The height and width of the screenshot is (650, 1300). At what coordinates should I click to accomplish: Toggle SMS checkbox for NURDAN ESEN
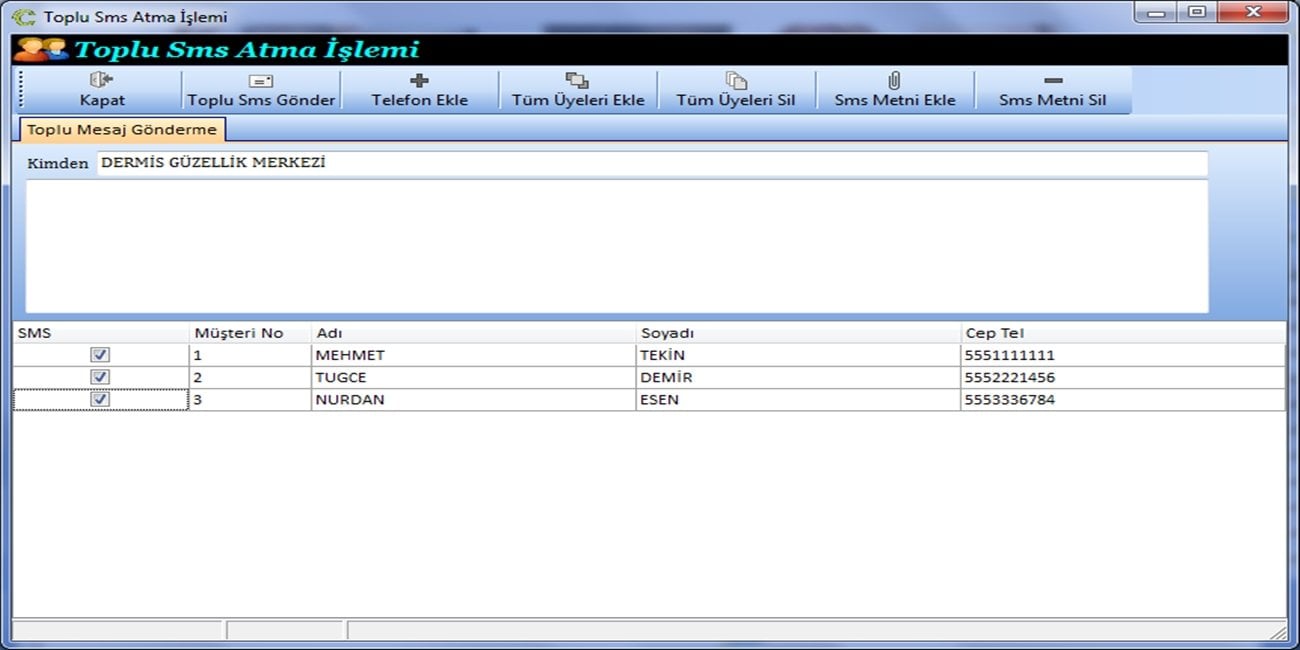coord(100,399)
